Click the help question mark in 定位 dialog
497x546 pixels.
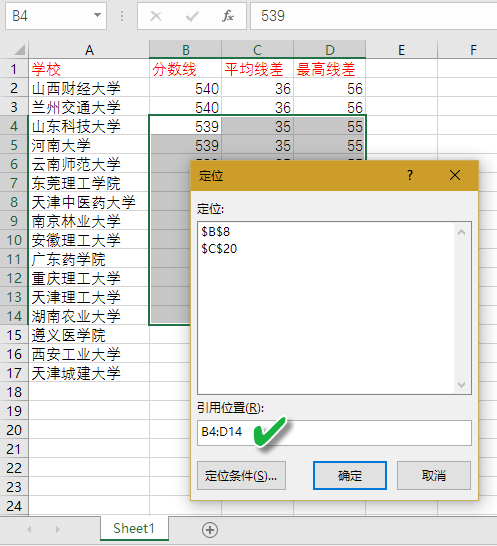[410, 175]
